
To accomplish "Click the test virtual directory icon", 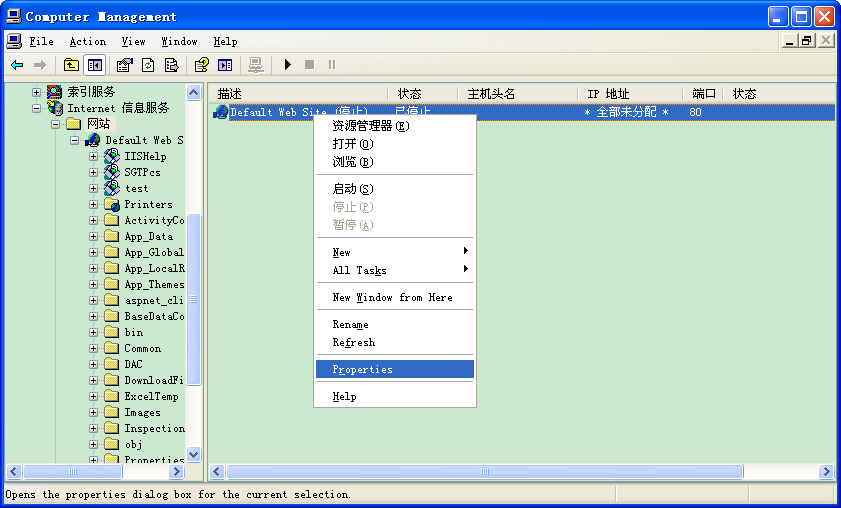I will pyautogui.click(x=112, y=188).
